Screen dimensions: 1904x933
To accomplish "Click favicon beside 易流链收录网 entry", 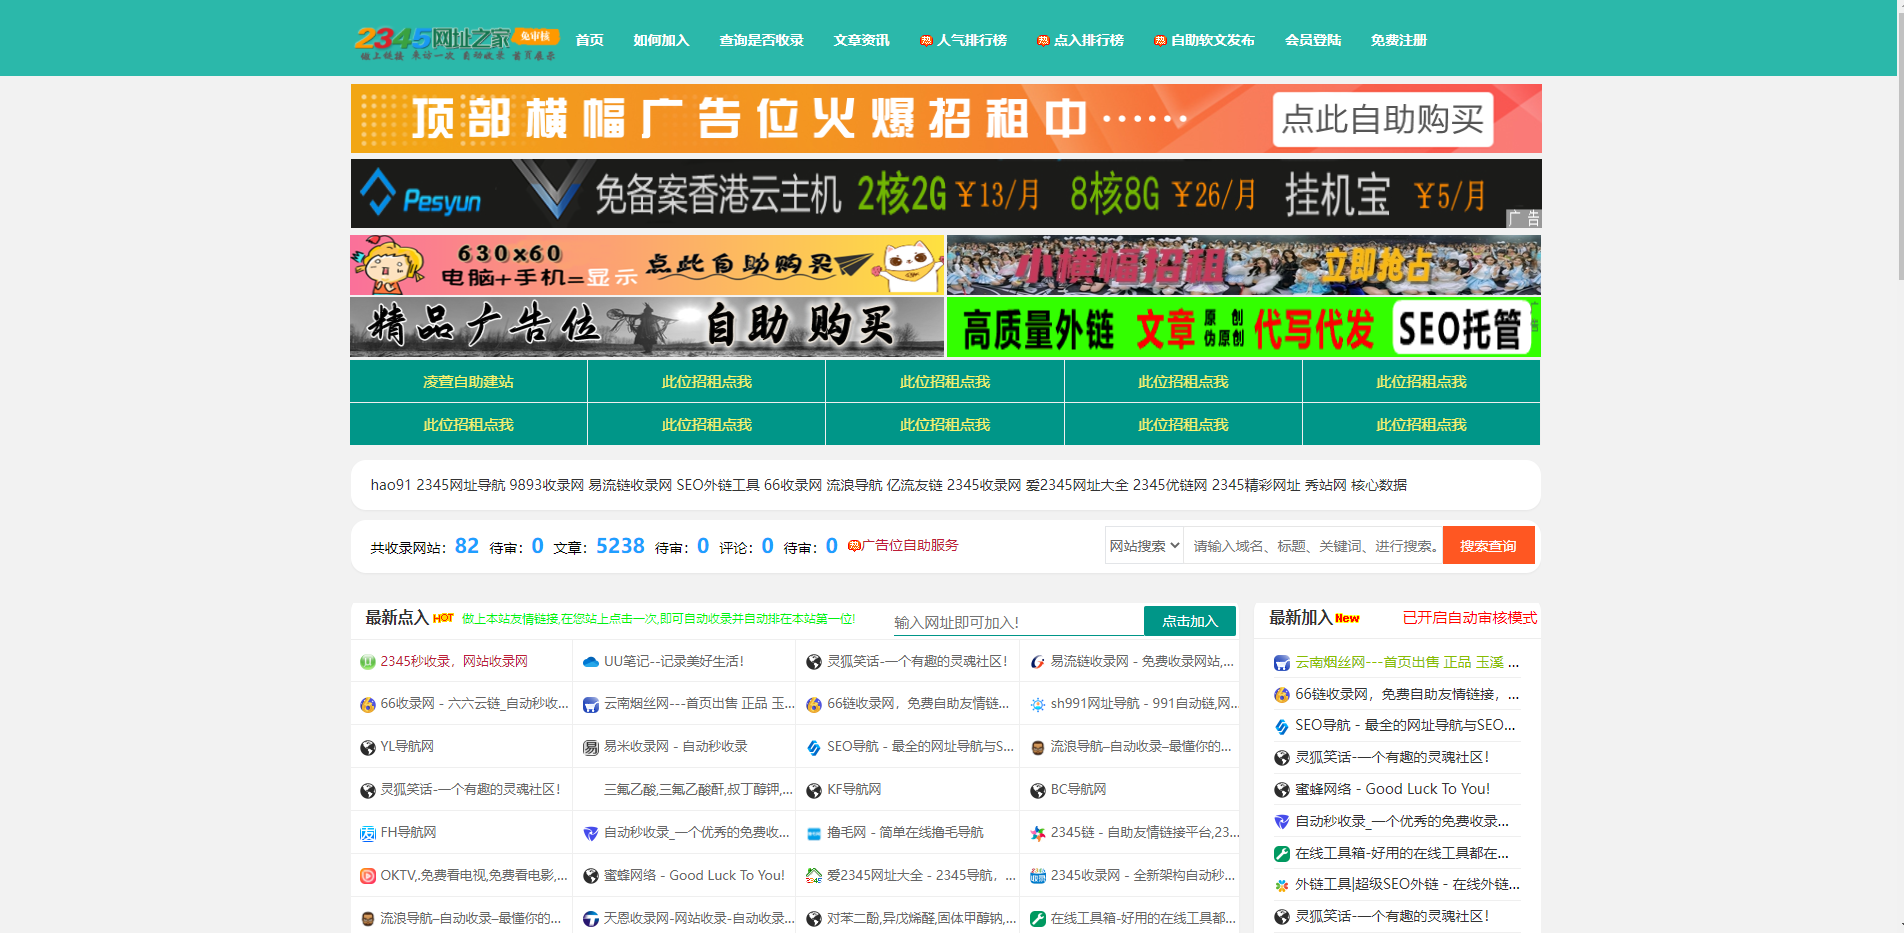I will (1038, 662).
